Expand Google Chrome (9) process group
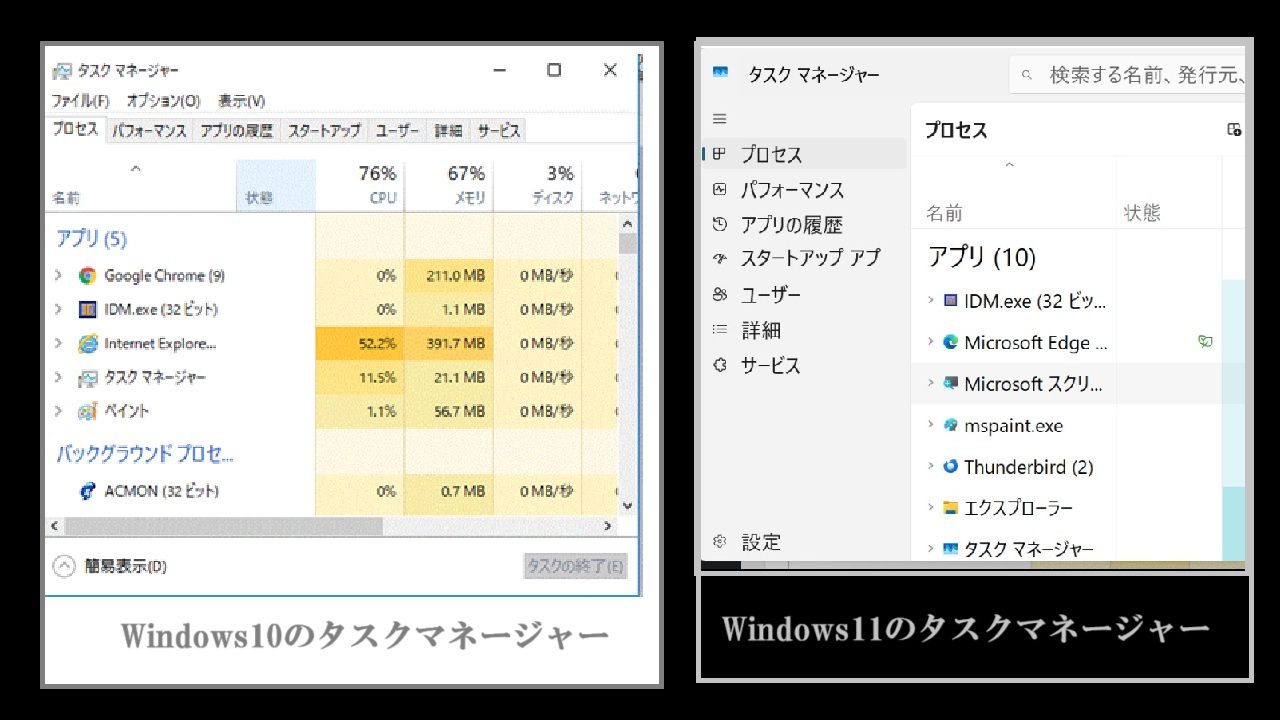This screenshot has width=1280, height=720. click(x=58, y=276)
